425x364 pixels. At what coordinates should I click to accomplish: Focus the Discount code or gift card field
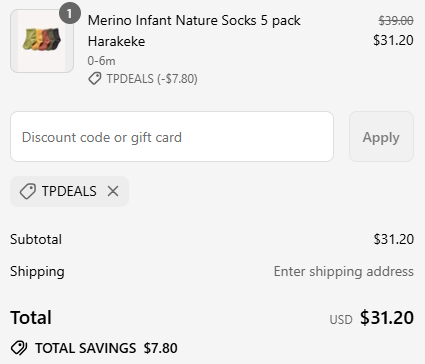(172, 137)
